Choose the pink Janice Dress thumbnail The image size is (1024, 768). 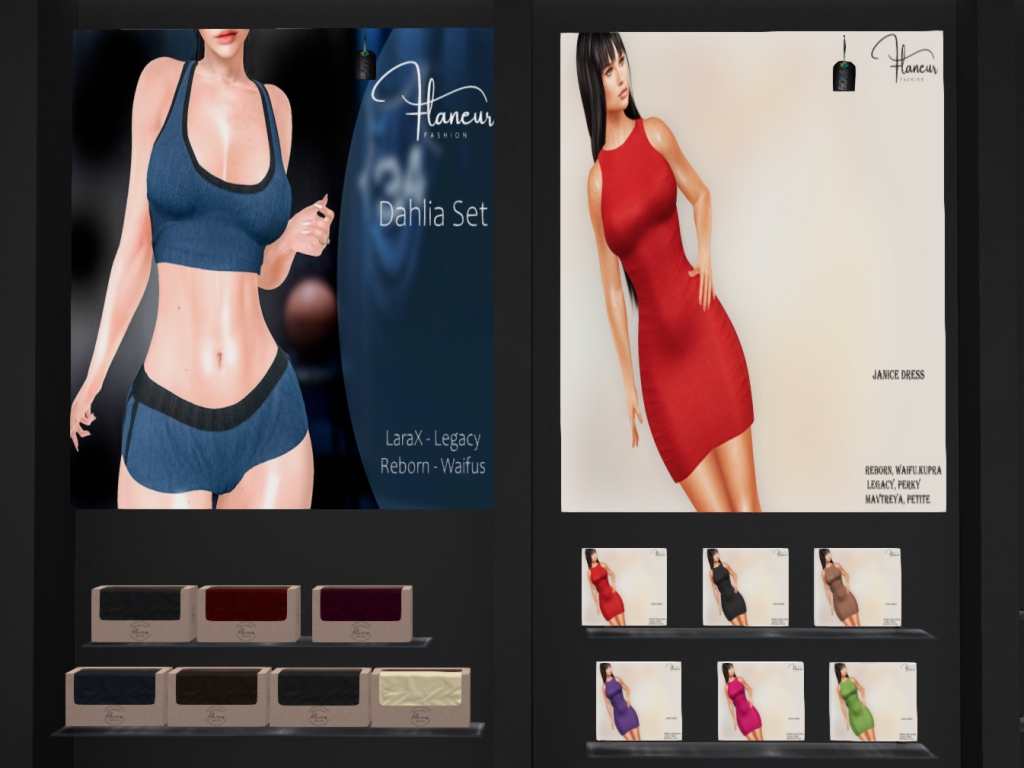point(760,701)
